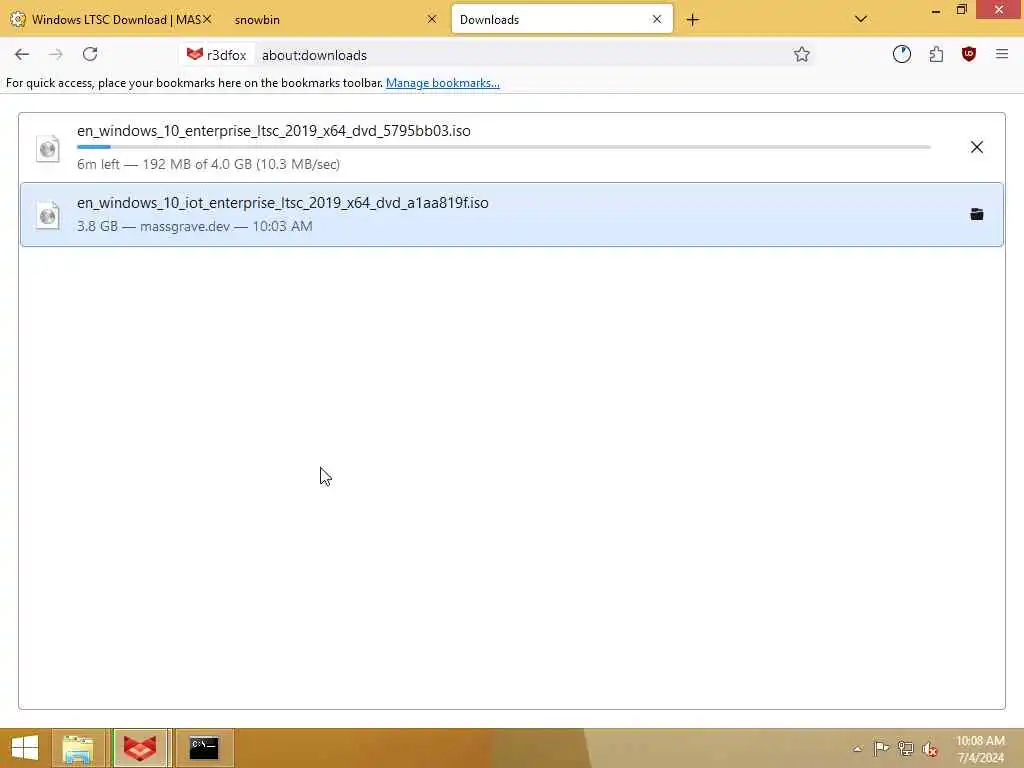Reload the current page
The width and height of the screenshot is (1024, 768).
pos(90,54)
